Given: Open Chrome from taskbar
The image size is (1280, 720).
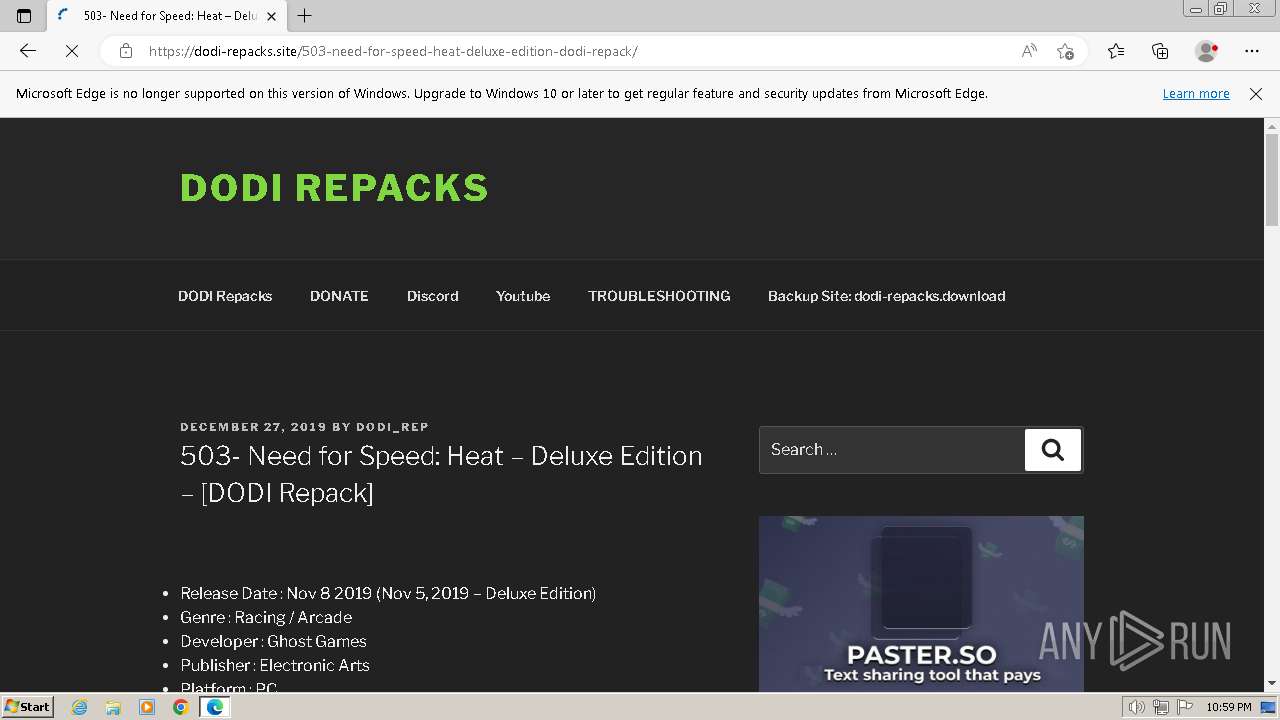Looking at the screenshot, I should tap(181, 707).
